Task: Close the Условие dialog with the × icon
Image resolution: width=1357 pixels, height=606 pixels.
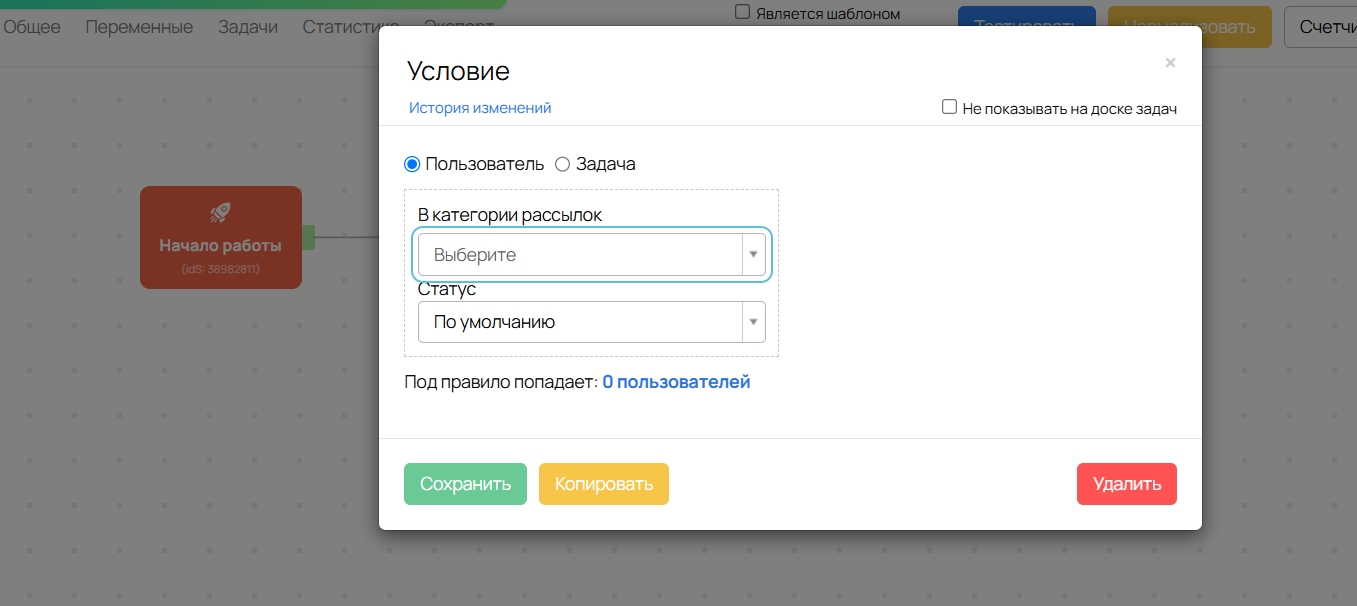Action: pyautogui.click(x=1170, y=63)
